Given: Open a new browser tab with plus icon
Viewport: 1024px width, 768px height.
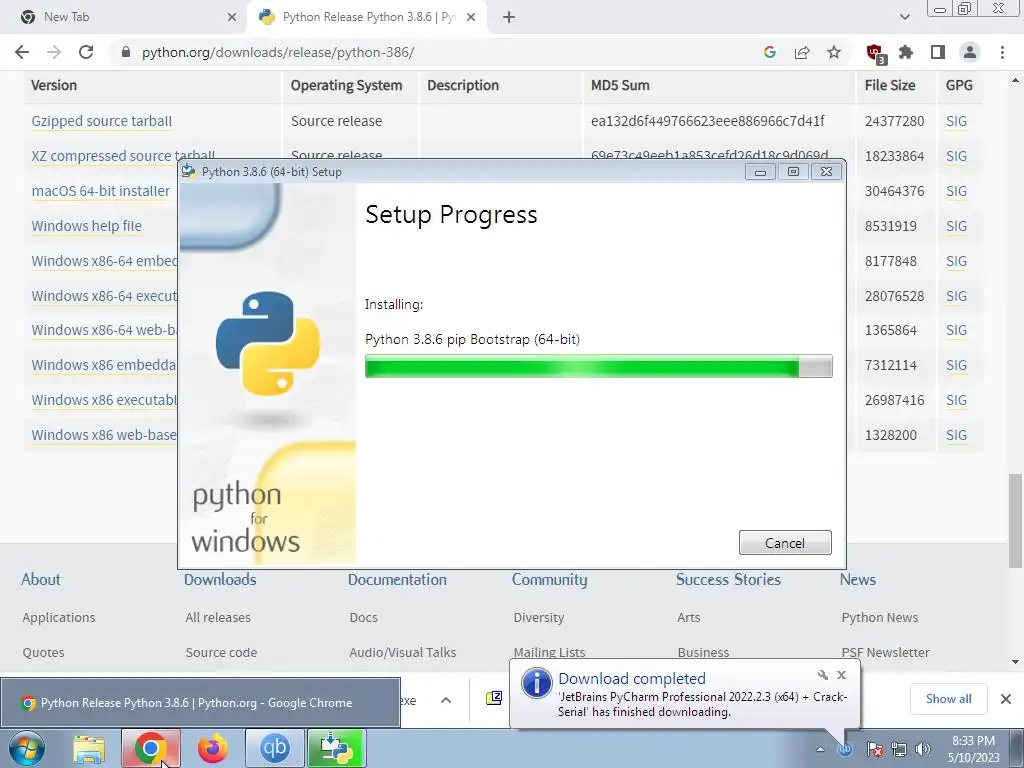Looking at the screenshot, I should pos(509,18).
